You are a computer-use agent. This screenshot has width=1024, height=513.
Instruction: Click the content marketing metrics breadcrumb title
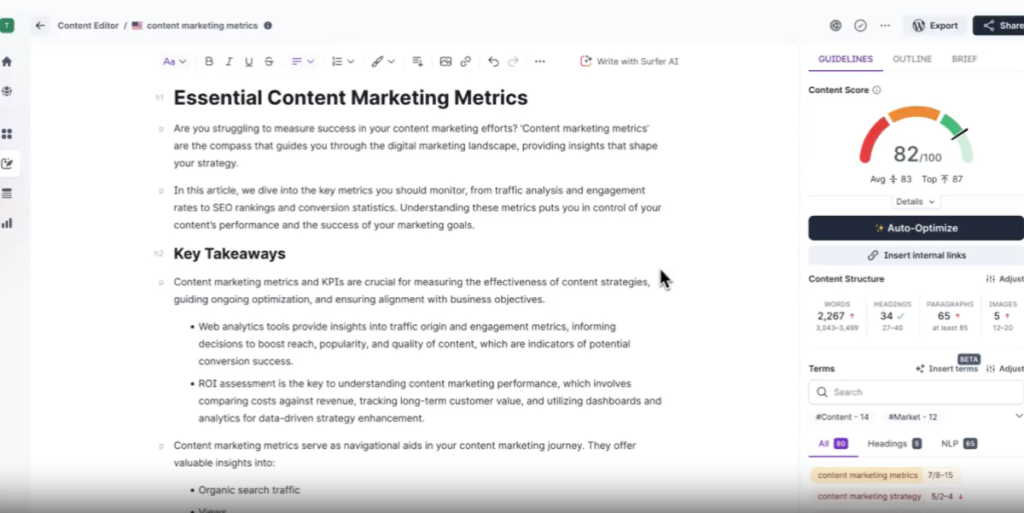tap(202, 25)
